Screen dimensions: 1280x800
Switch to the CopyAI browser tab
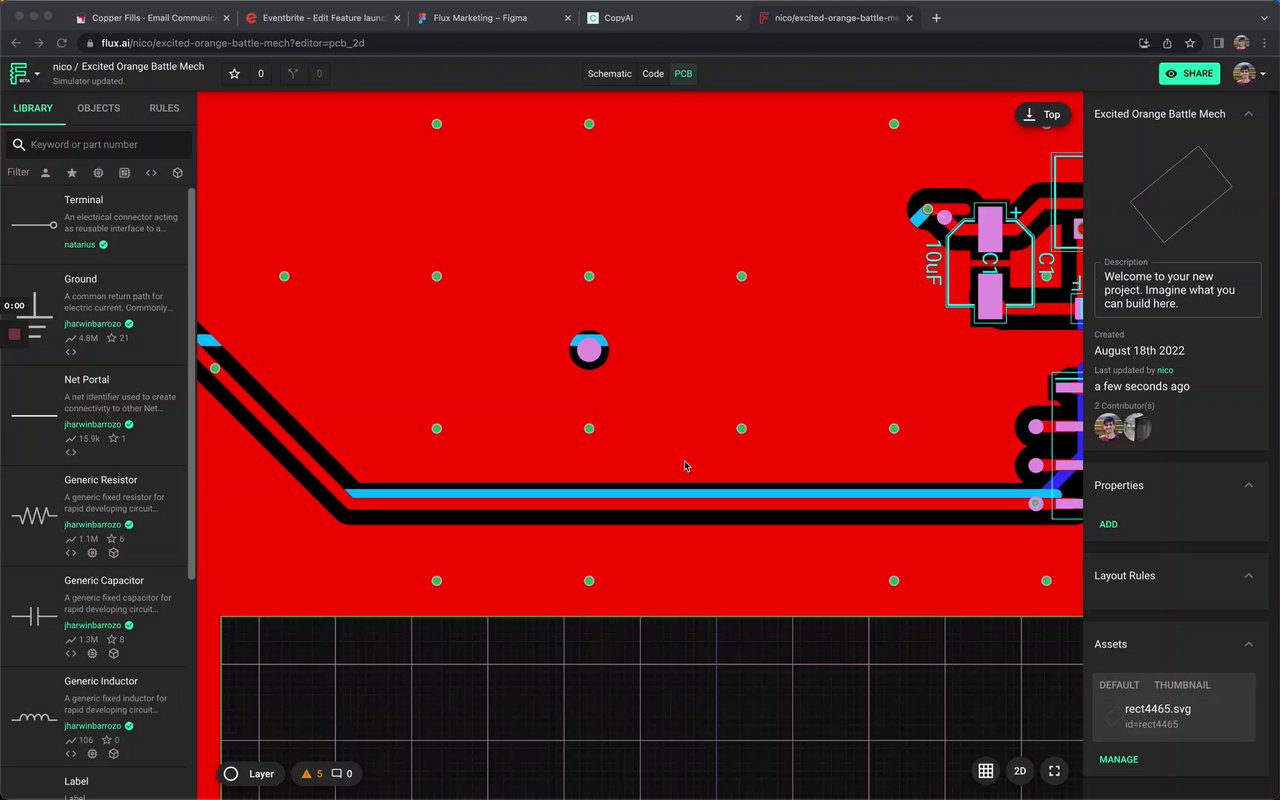(x=664, y=18)
